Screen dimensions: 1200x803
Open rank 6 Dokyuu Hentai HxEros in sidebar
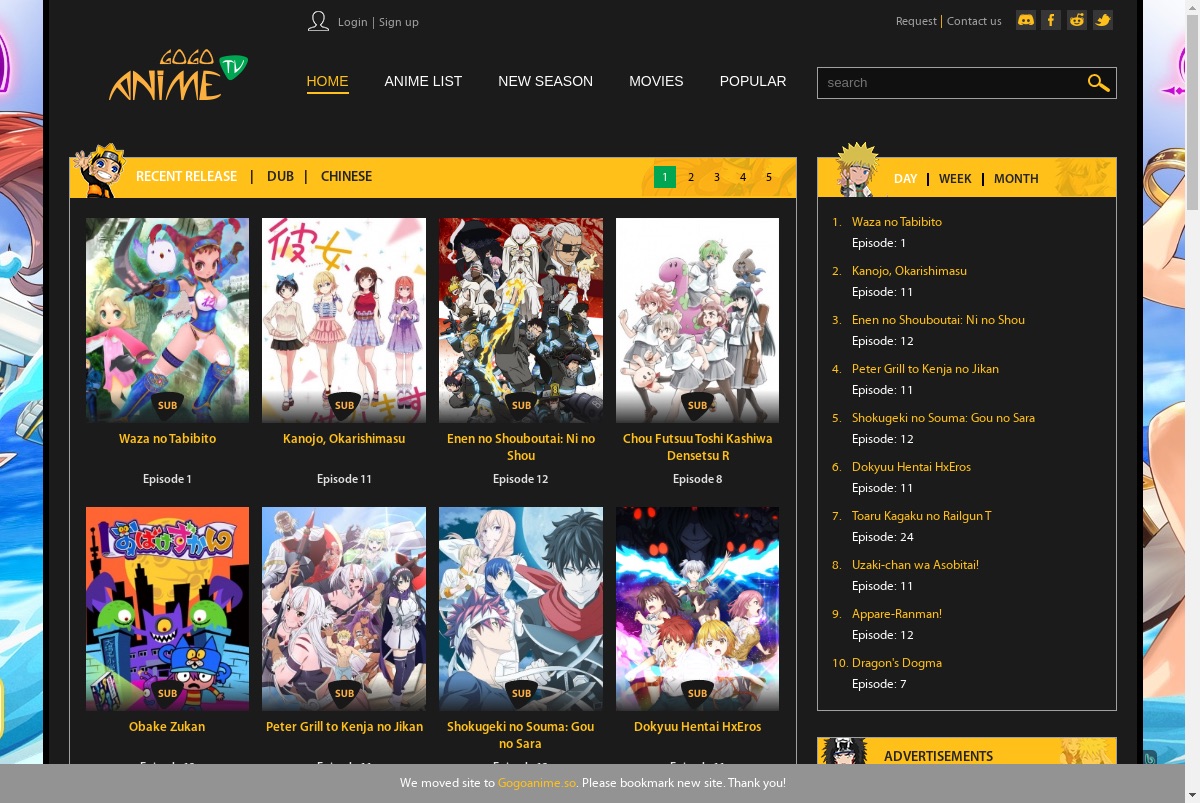(911, 467)
